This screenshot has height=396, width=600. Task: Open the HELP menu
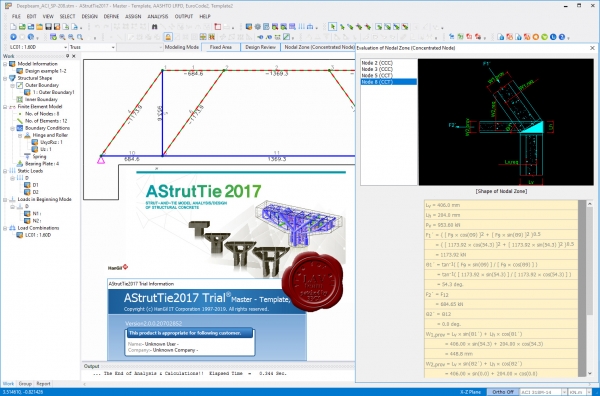pyautogui.click(x=205, y=16)
